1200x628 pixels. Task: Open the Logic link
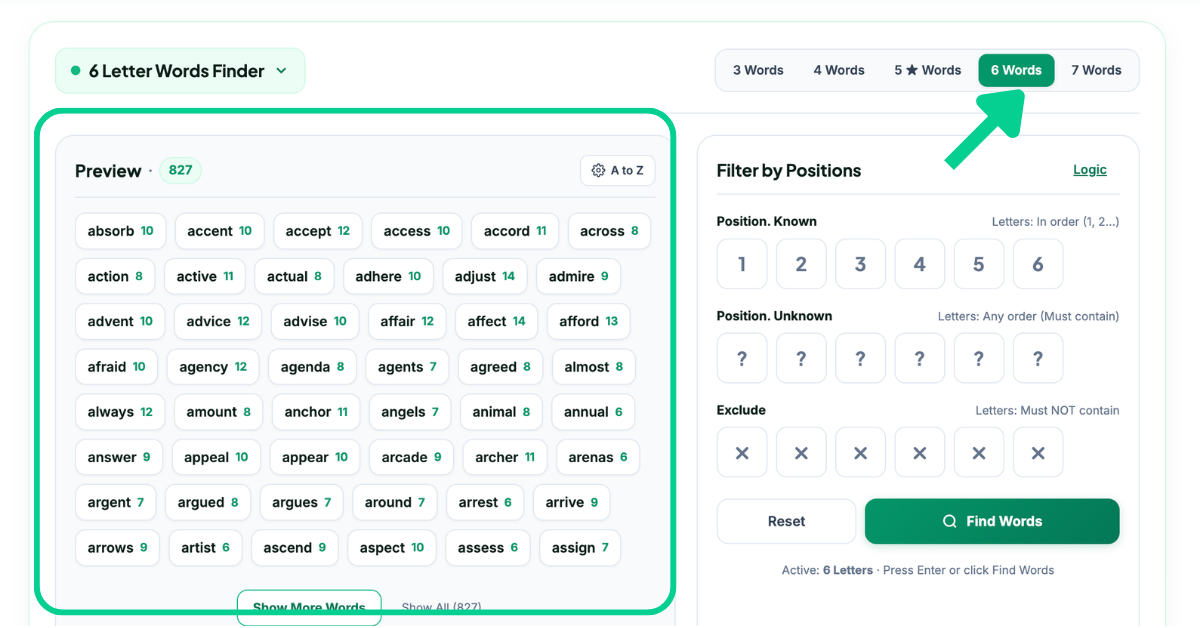[1090, 170]
